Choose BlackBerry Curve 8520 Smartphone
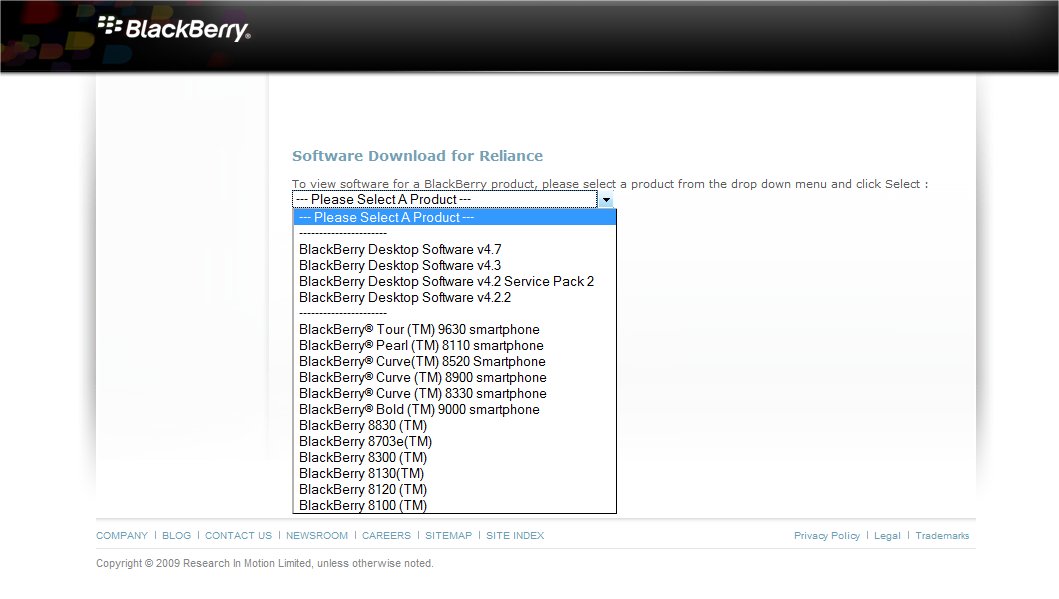 pos(455,361)
